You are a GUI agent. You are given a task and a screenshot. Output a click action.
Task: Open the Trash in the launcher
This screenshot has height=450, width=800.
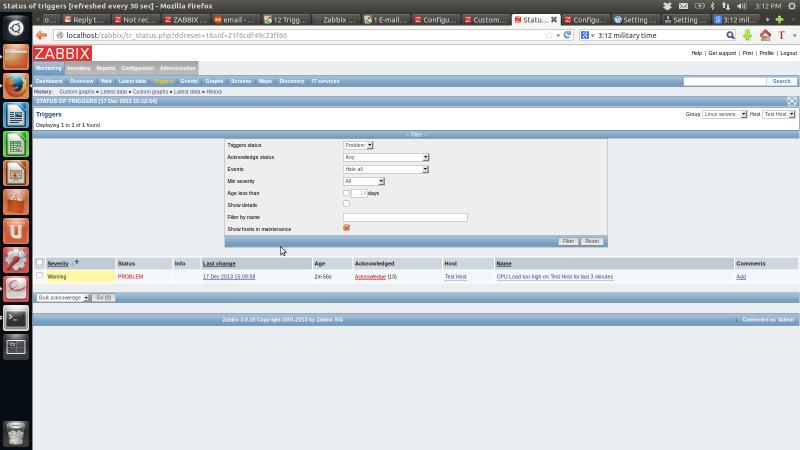click(x=16, y=434)
